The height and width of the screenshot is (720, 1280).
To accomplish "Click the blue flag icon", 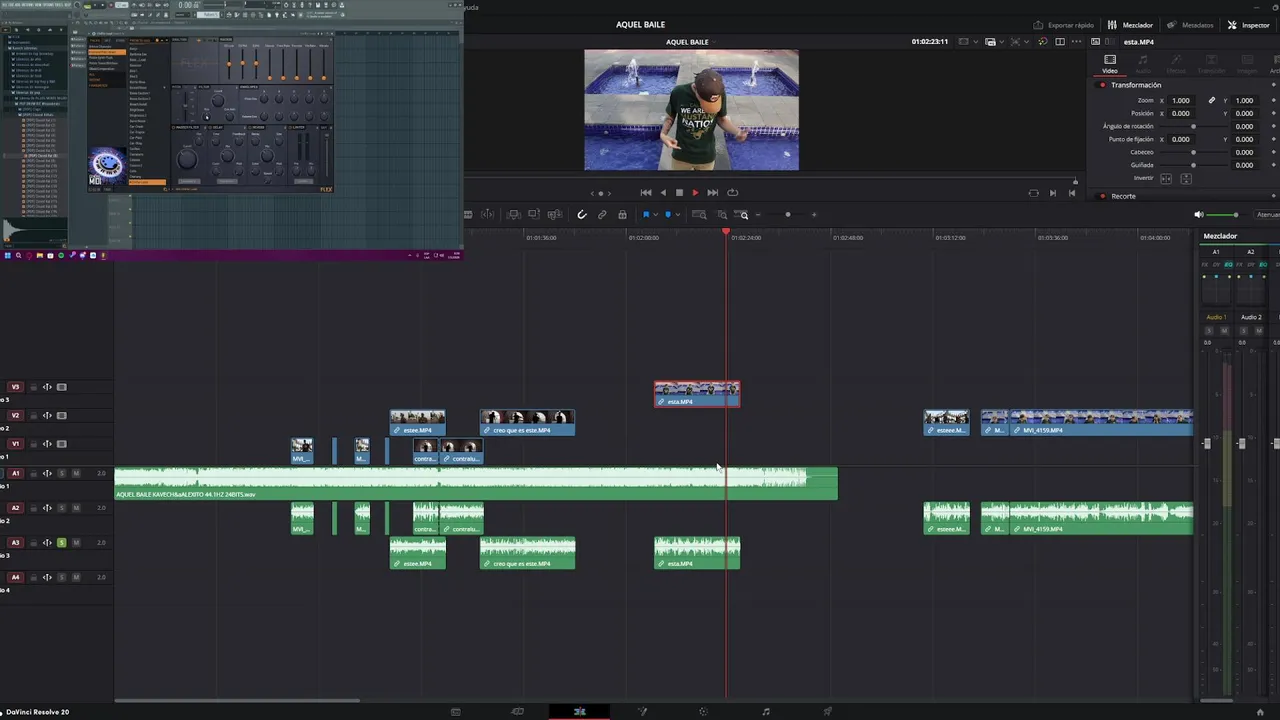I will [x=646, y=214].
